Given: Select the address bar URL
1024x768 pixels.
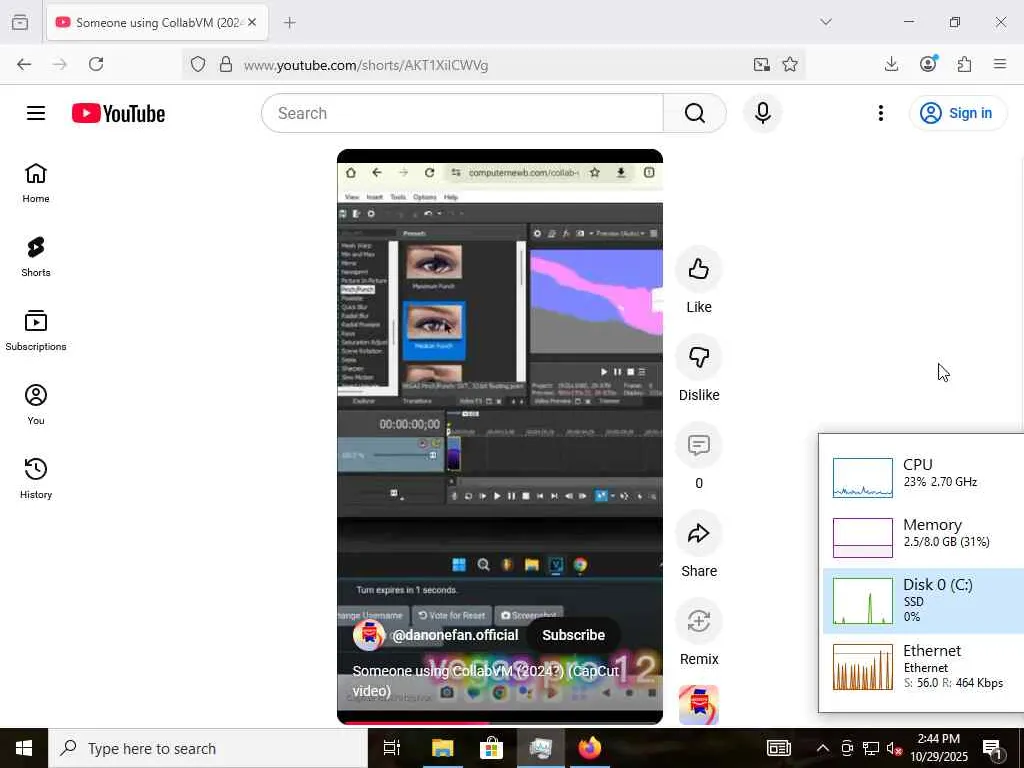Looking at the screenshot, I should coord(366,65).
